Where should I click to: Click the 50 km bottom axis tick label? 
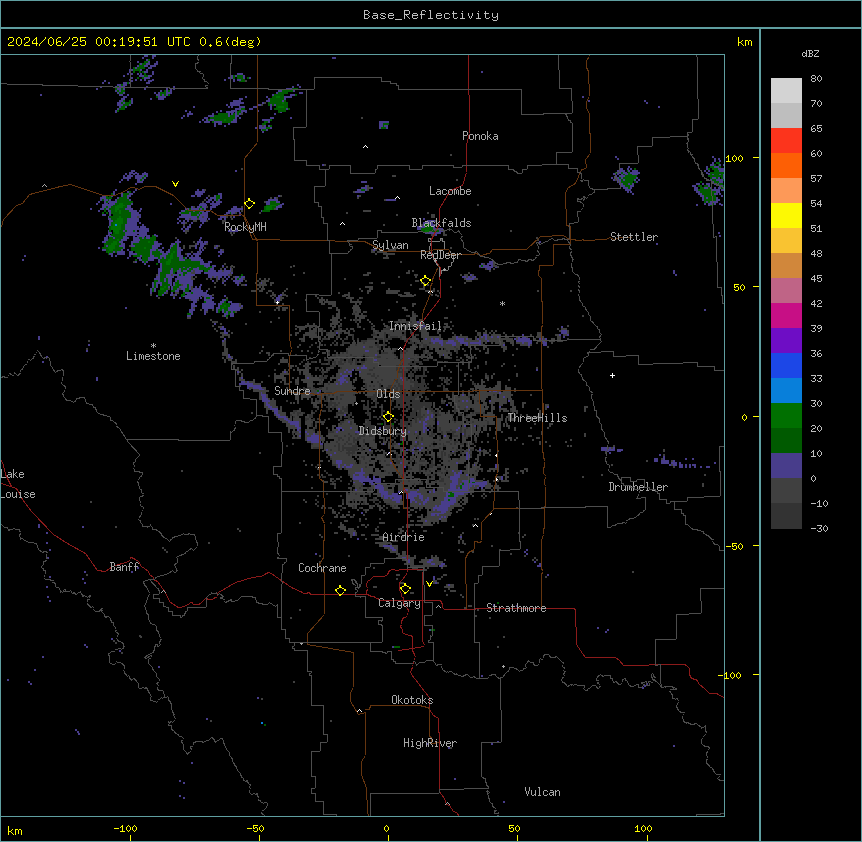pyautogui.click(x=515, y=828)
